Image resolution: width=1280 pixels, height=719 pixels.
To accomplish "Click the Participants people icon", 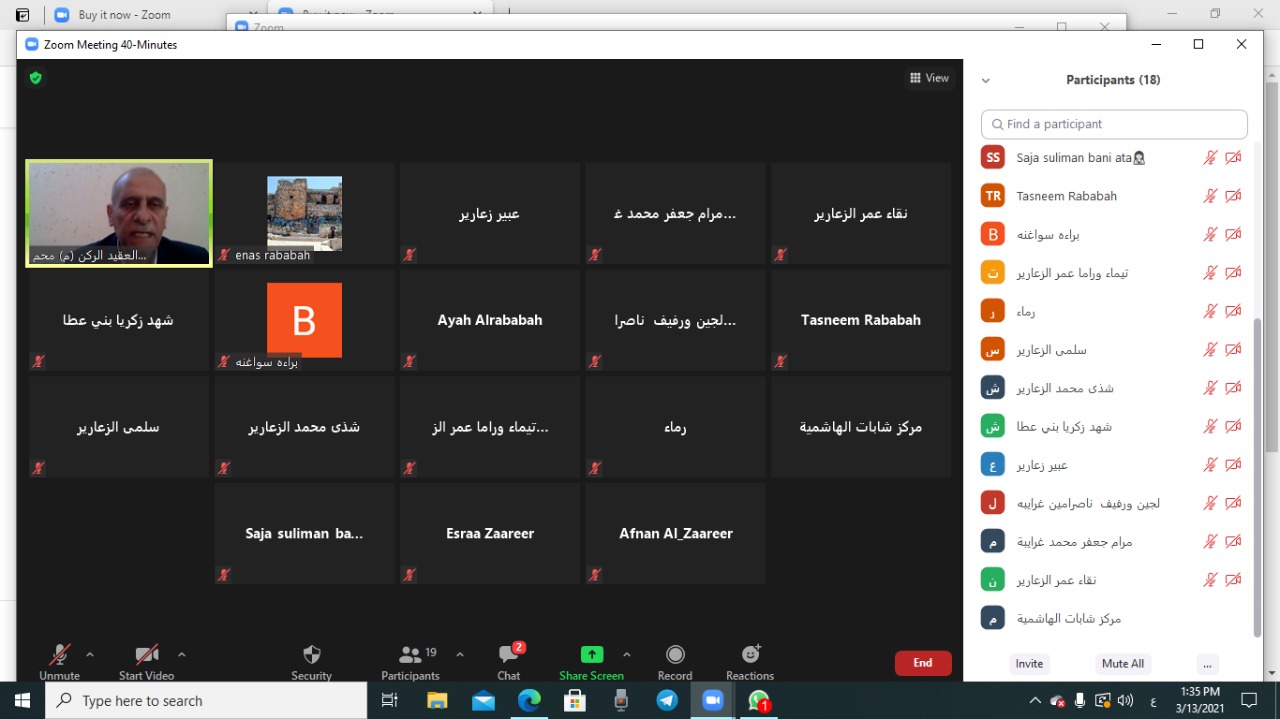I will pos(410,655).
